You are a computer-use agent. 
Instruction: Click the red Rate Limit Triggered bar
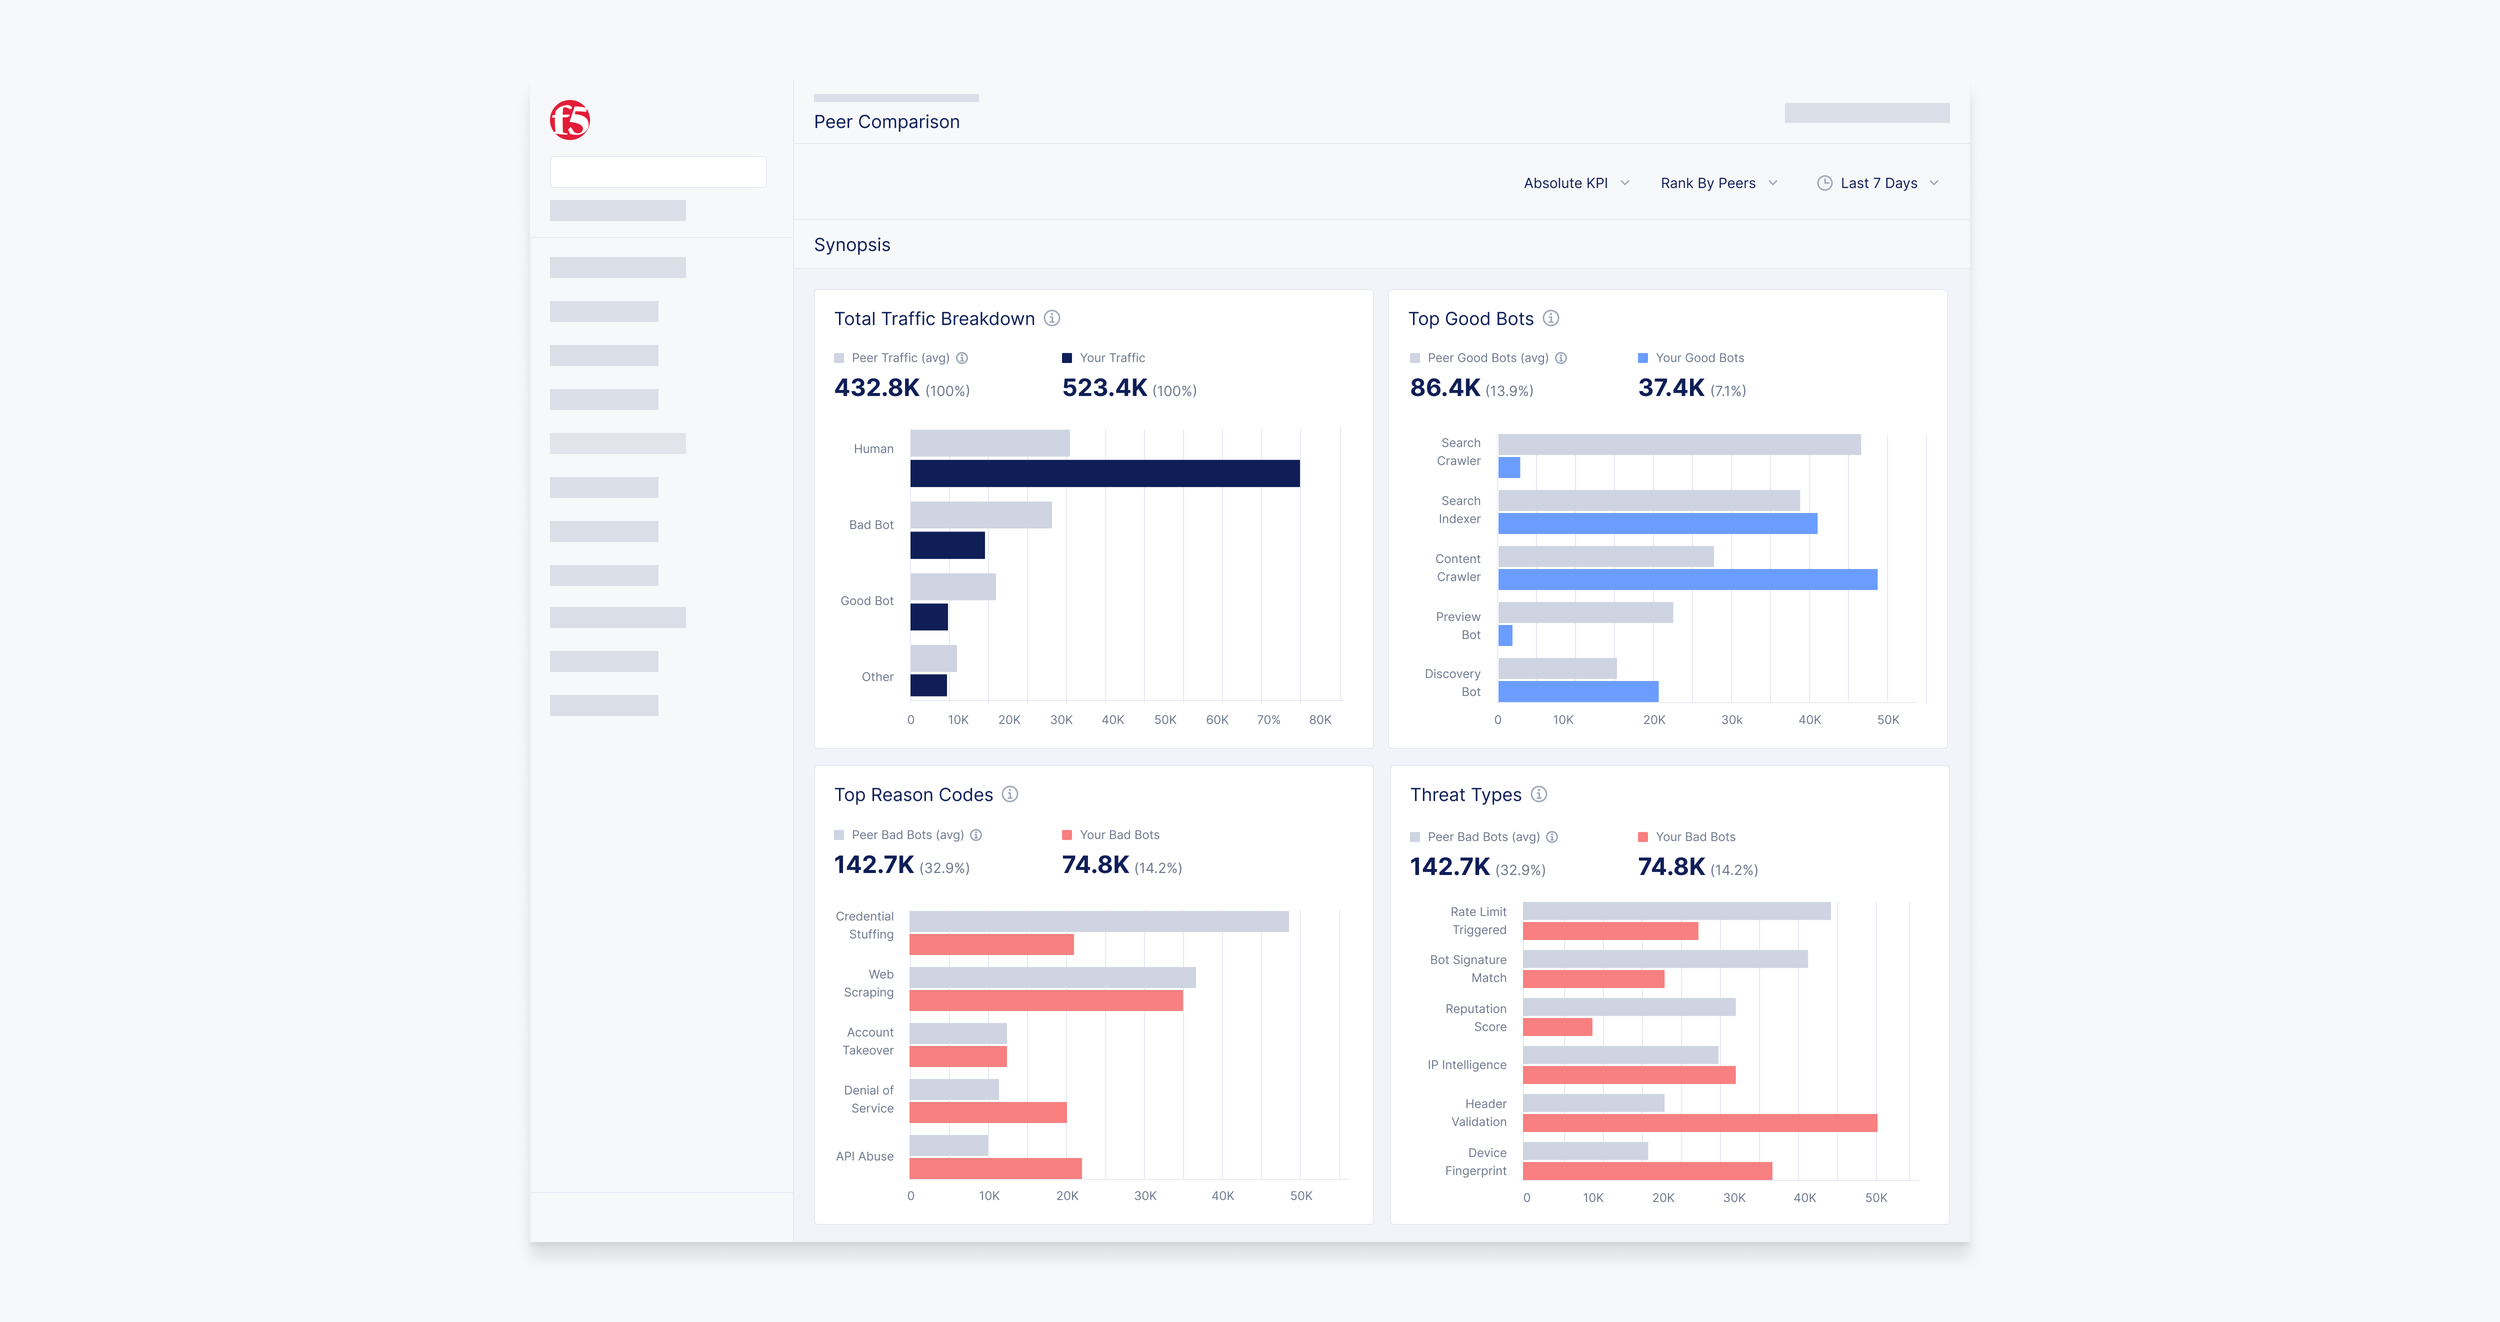tap(1611, 932)
